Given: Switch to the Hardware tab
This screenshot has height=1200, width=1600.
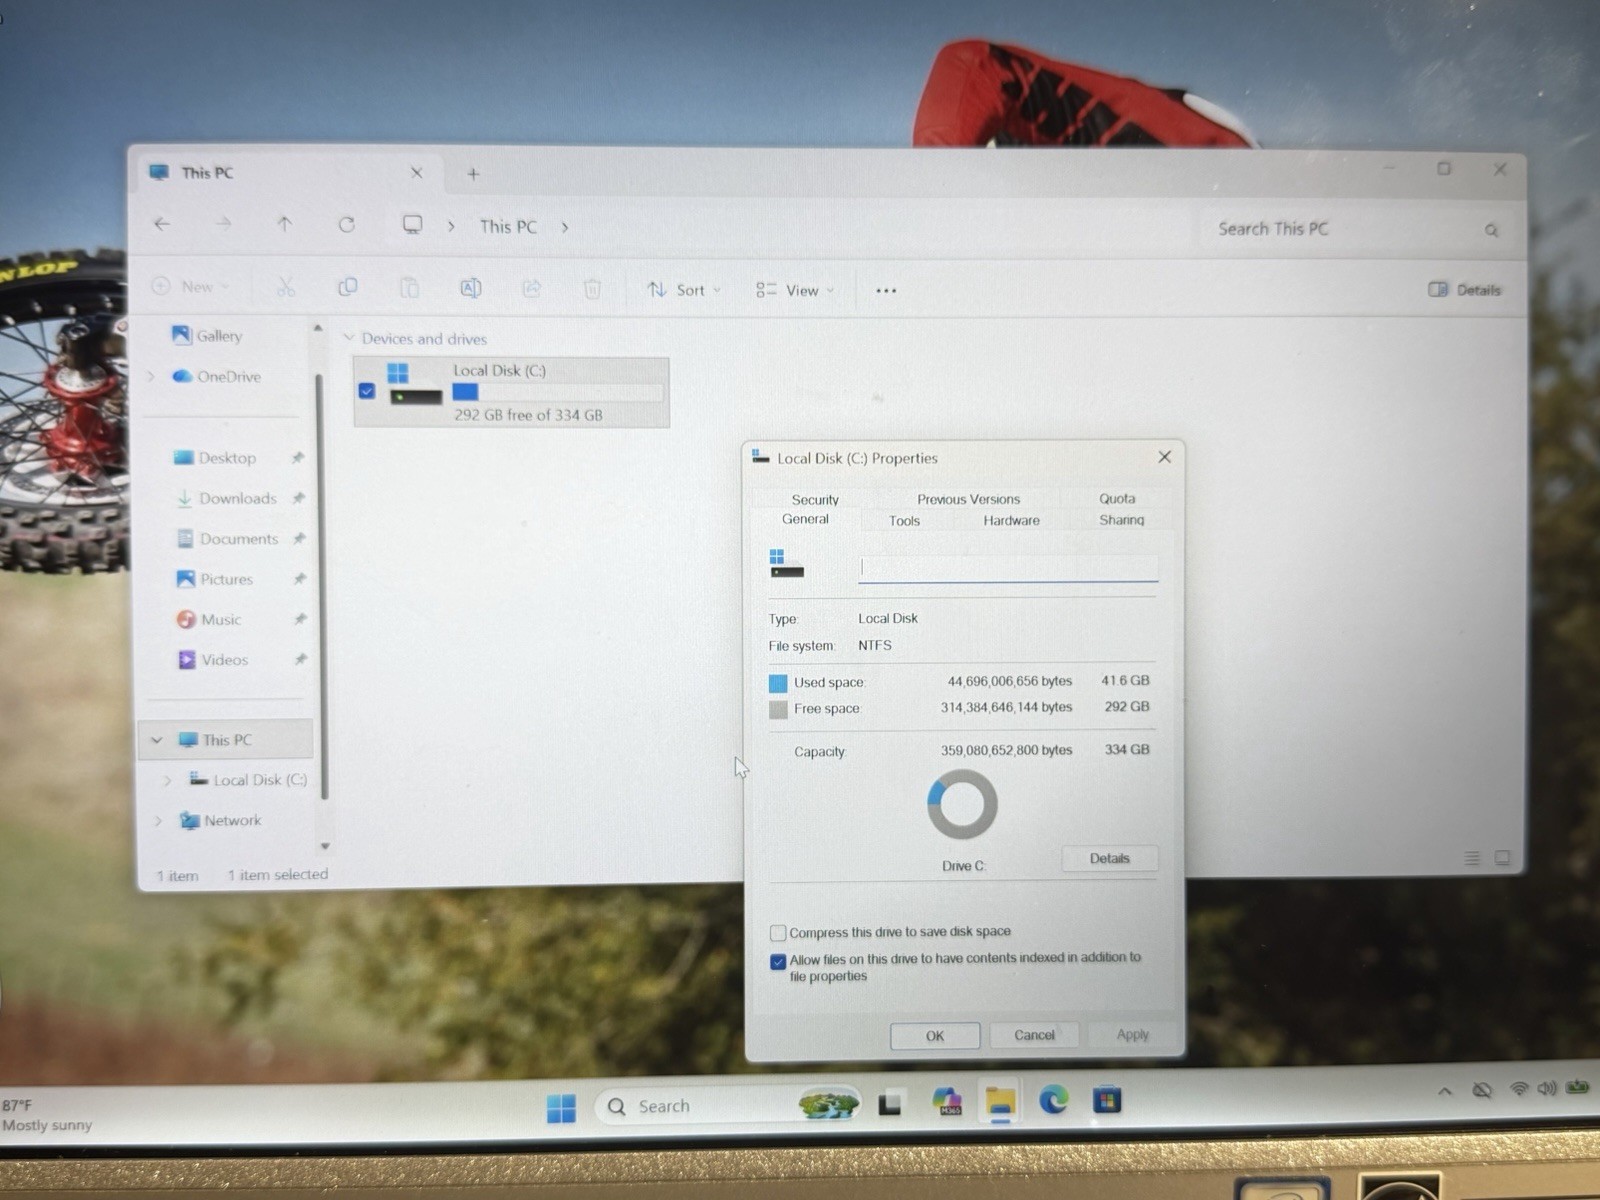Looking at the screenshot, I should (1011, 520).
